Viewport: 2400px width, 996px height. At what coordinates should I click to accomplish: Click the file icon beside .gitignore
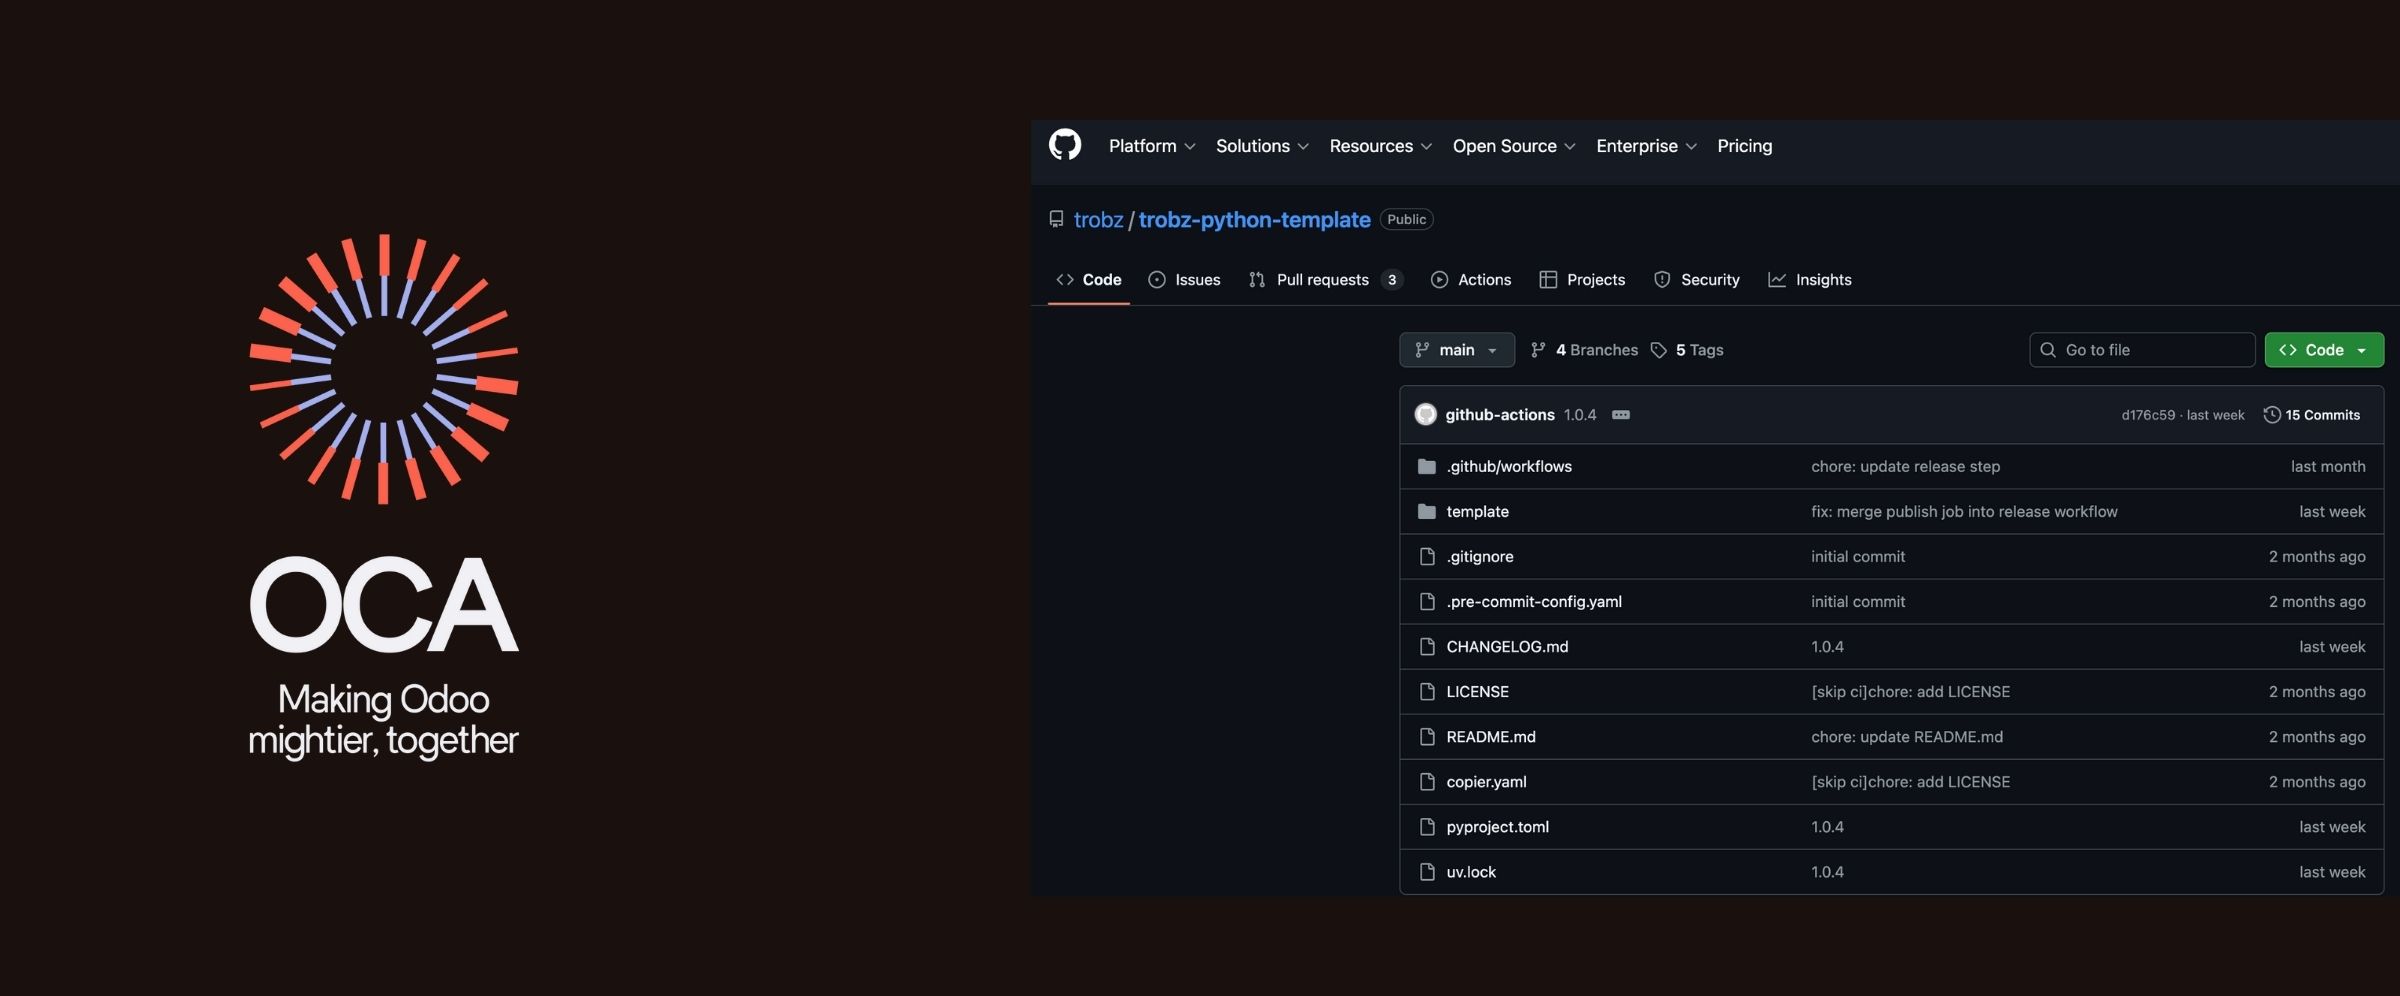[x=1427, y=556]
